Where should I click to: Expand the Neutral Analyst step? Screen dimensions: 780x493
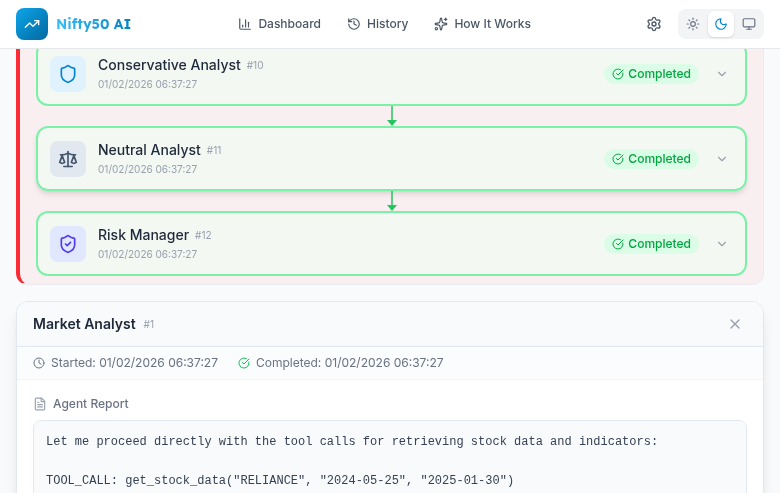[x=722, y=159]
